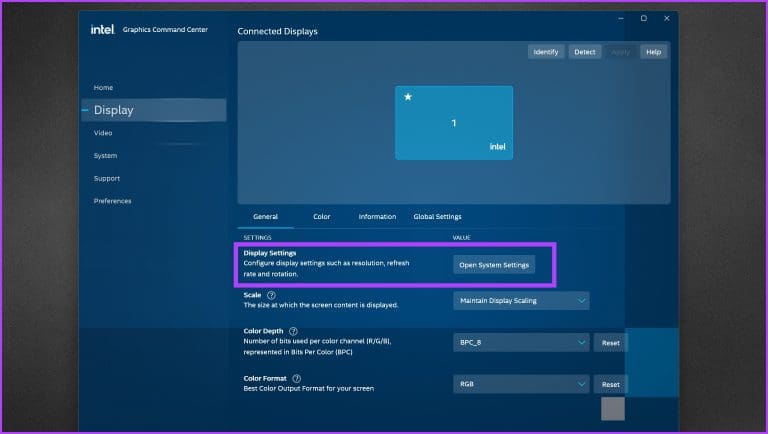Expand the Maintain Display Scaling dropdown
This screenshot has height=434, width=768.
click(521, 300)
